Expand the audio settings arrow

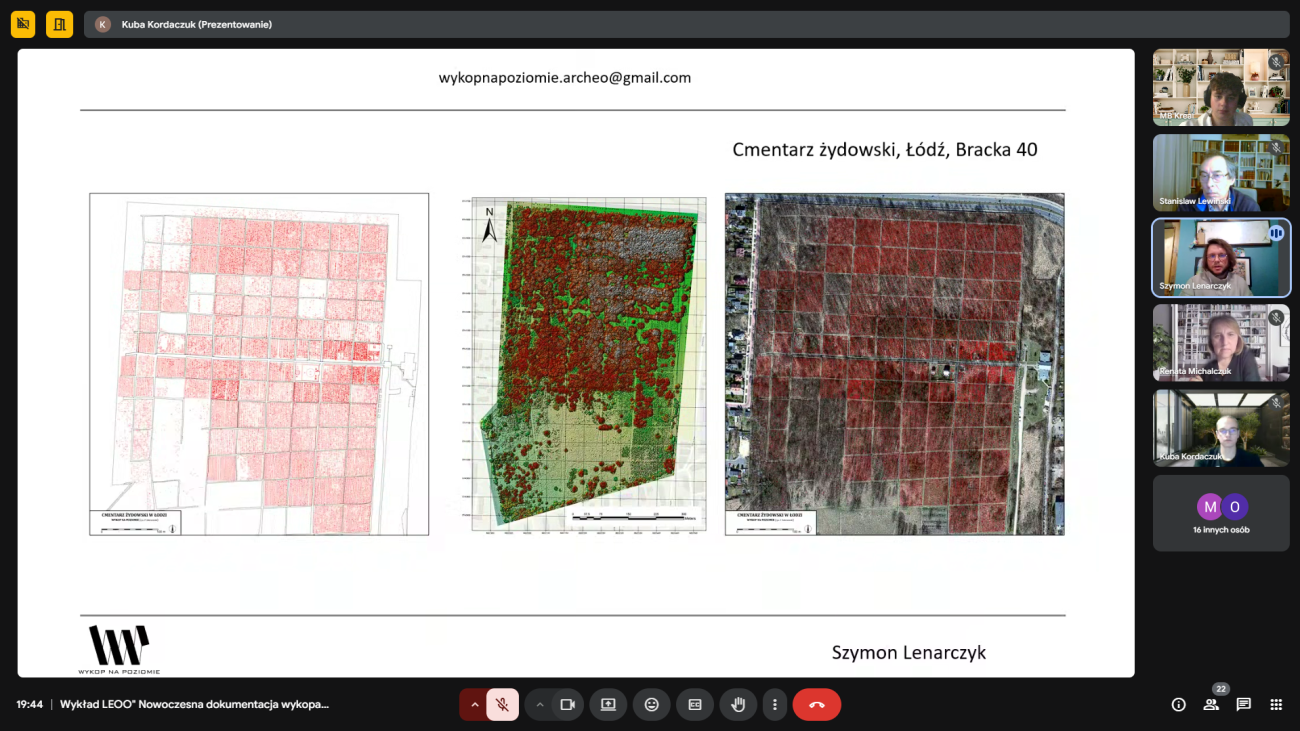(475, 704)
